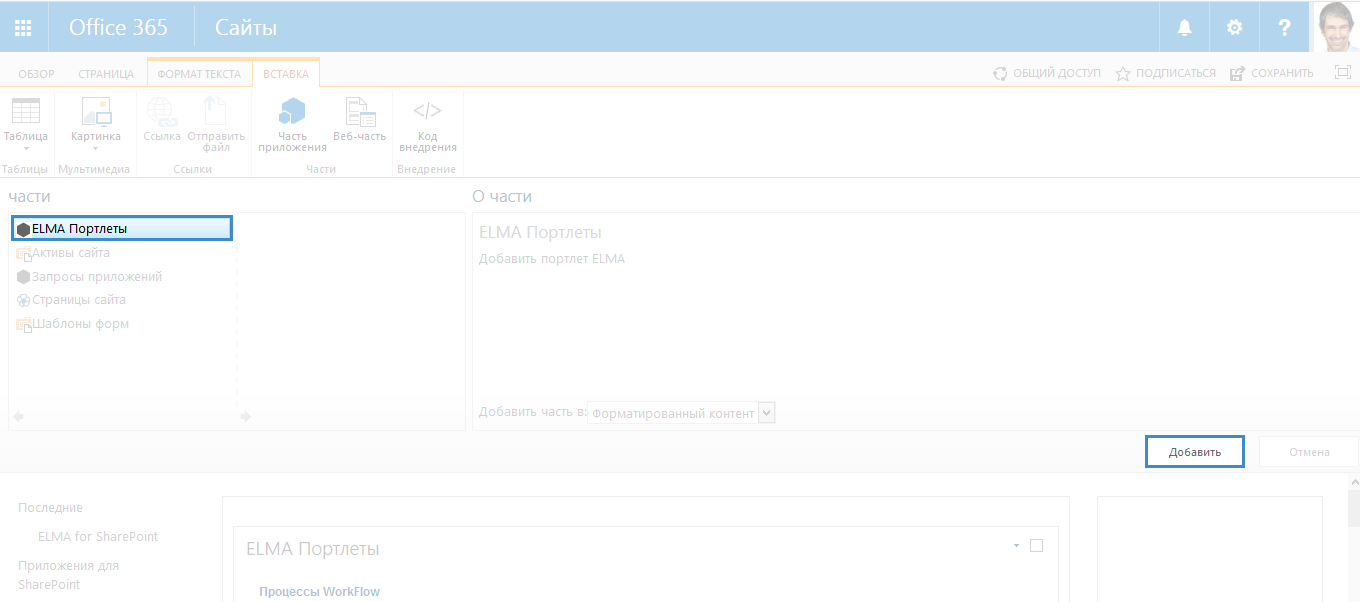Click the Процессы WorkFlow text
Screen dimensions: 1360x602
pos(320,592)
